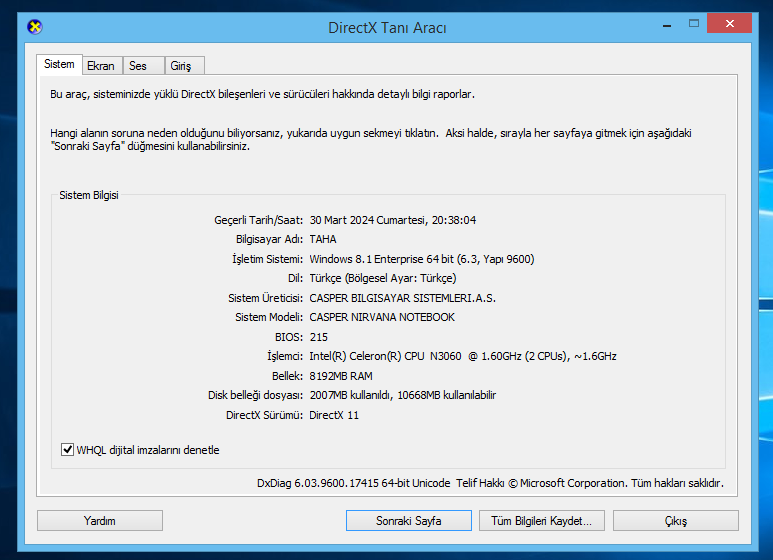Click the Geçerli Tarih/Saat label
Image resolution: width=773 pixels, height=560 pixels.
point(259,220)
